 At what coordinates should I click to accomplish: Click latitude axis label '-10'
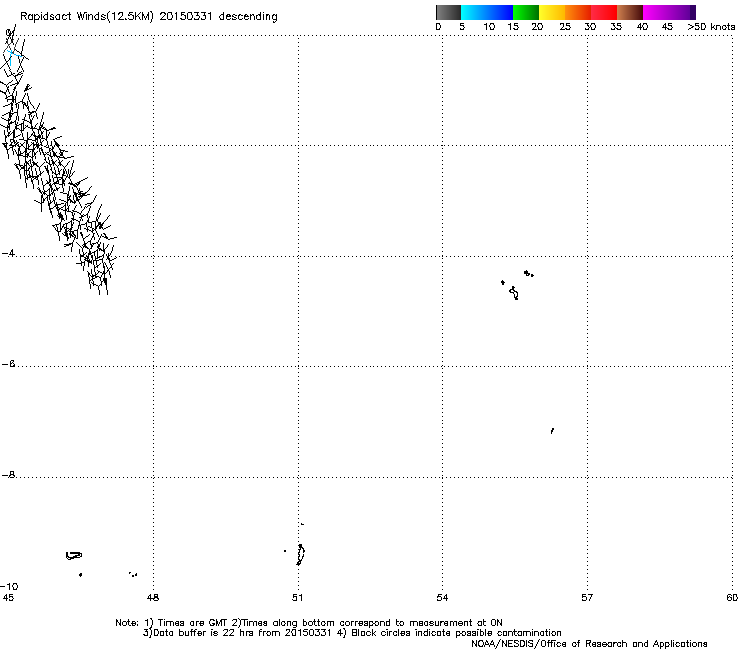pos(9,586)
